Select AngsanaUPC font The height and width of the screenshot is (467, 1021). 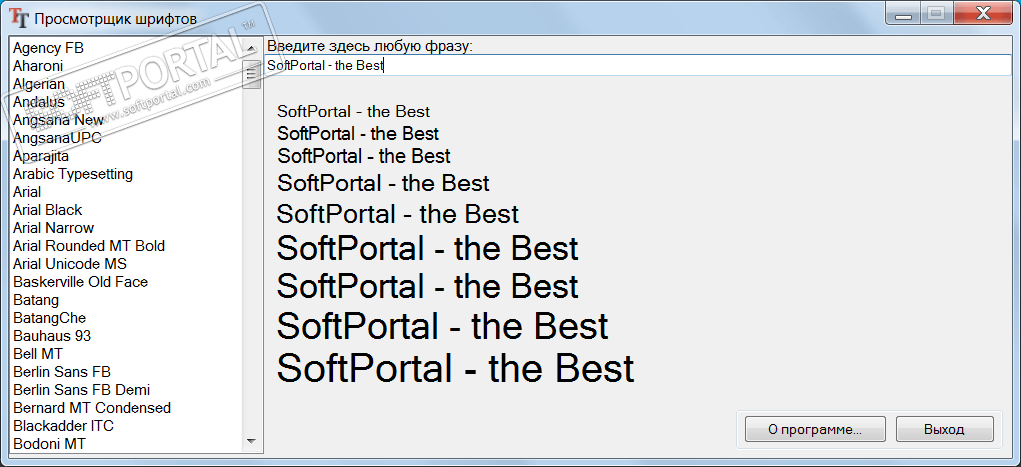click(57, 138)
